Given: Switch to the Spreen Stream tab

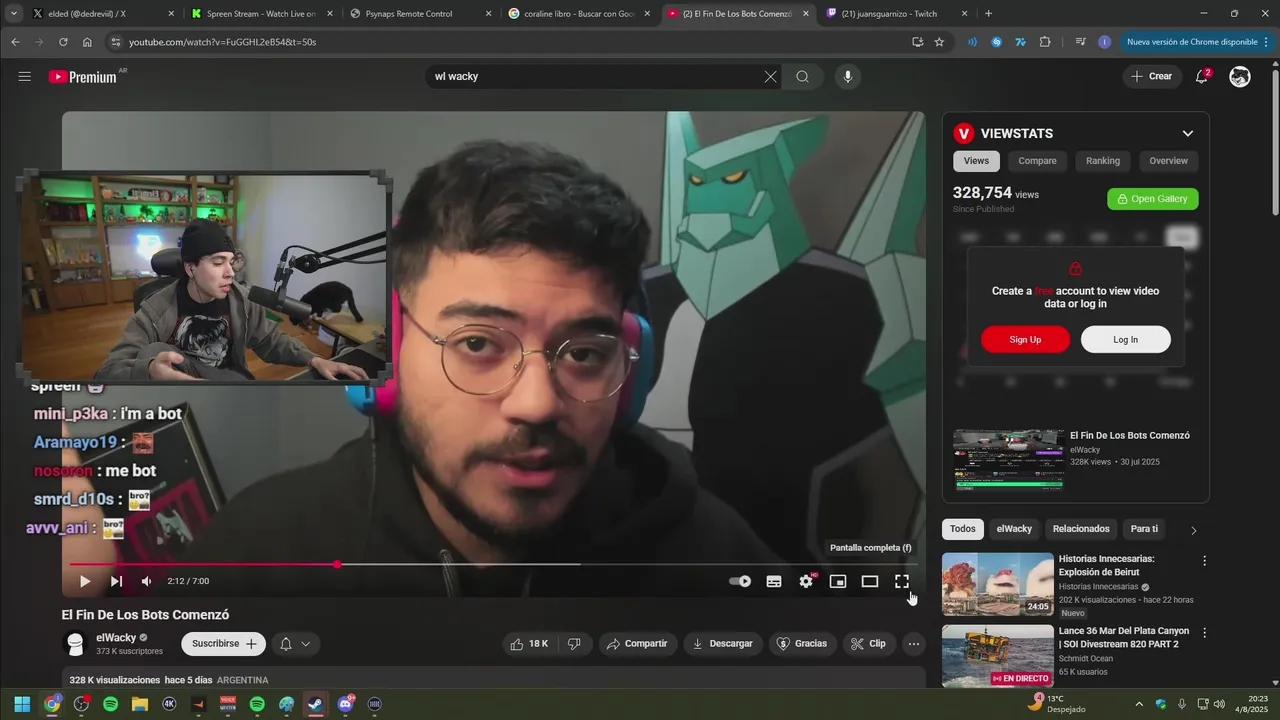Looking at the screenshot, I should (x=262, y=14).
